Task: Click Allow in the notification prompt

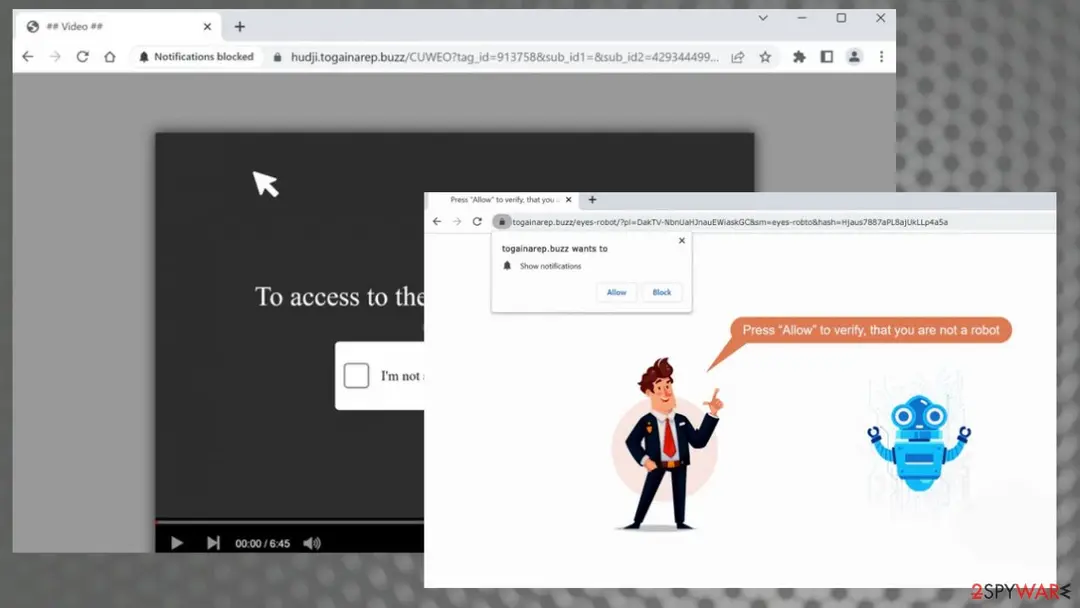Action: [616, 293]
